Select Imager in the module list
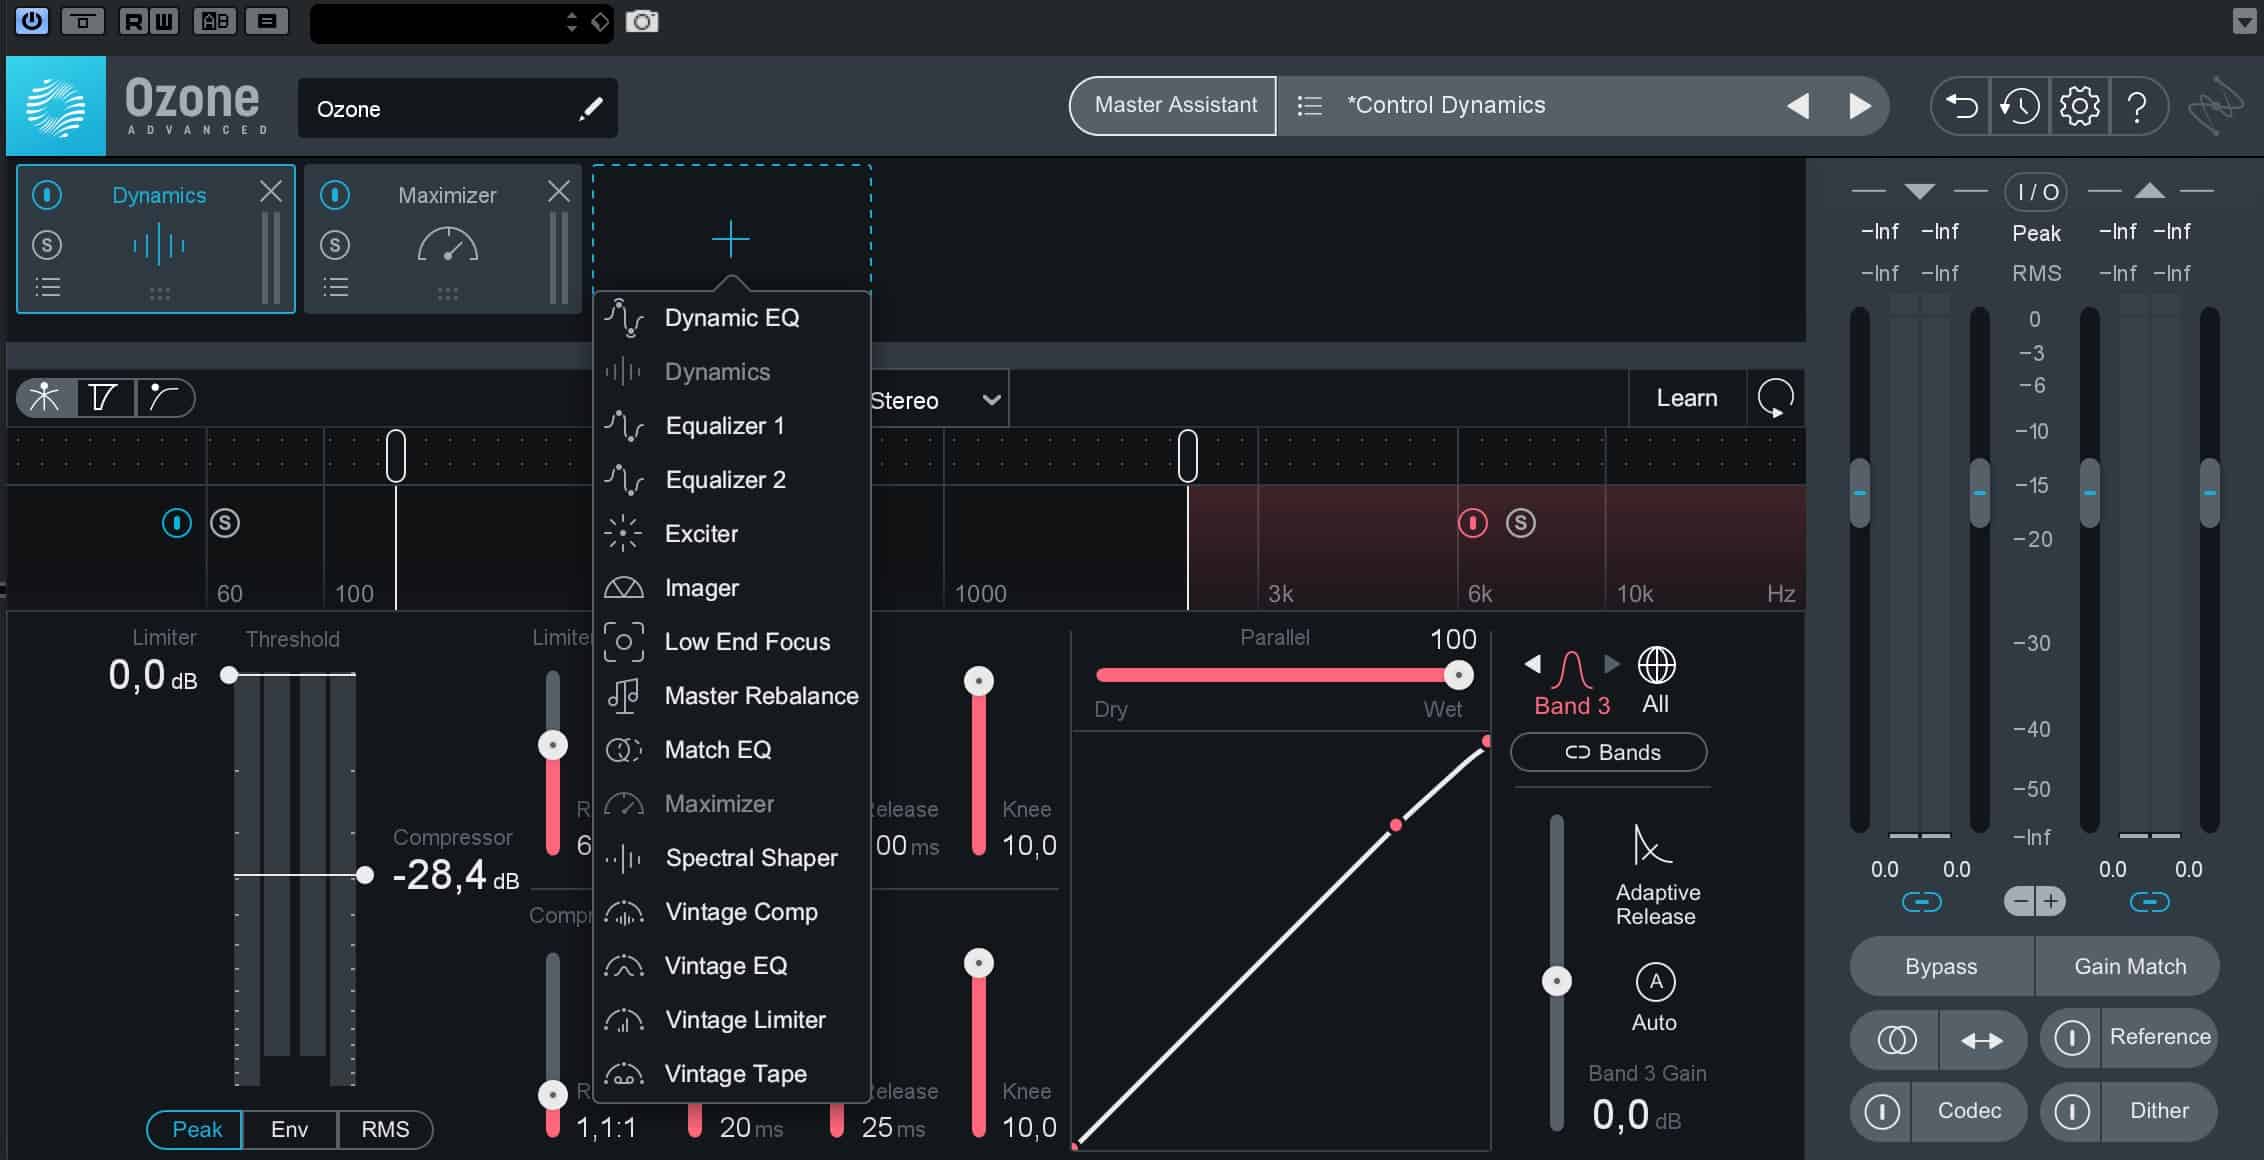Screen dimensions: 2264x1160 (x=731, y=588)
